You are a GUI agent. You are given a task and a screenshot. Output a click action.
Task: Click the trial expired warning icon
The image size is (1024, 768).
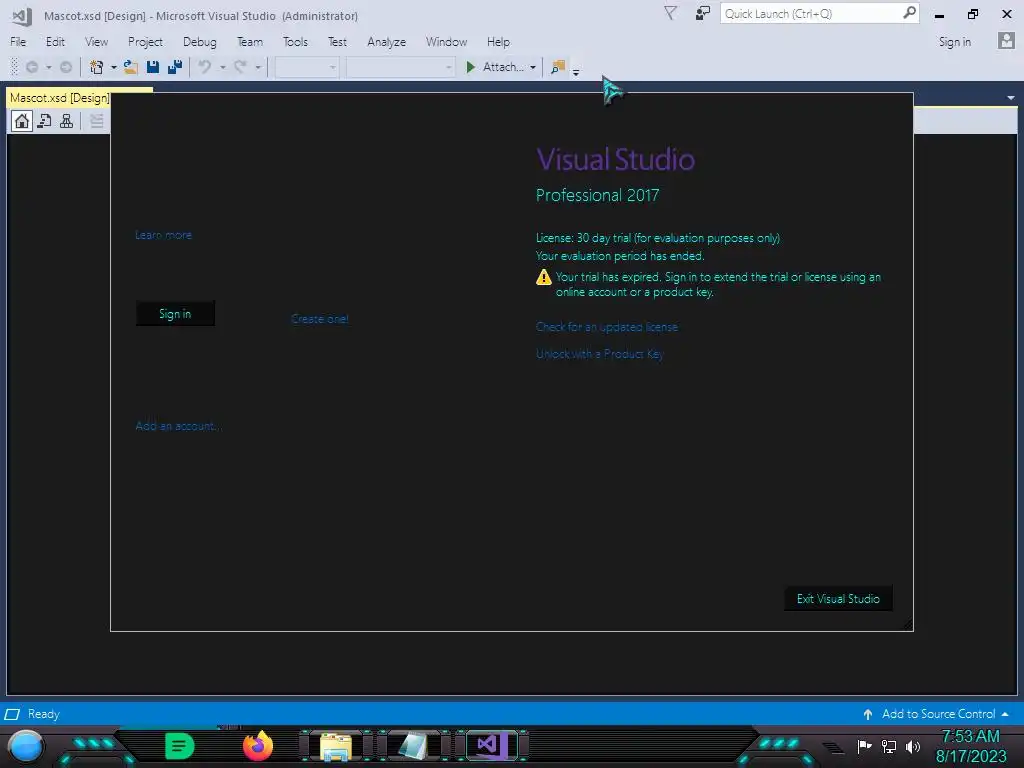[x=543, y=278]
